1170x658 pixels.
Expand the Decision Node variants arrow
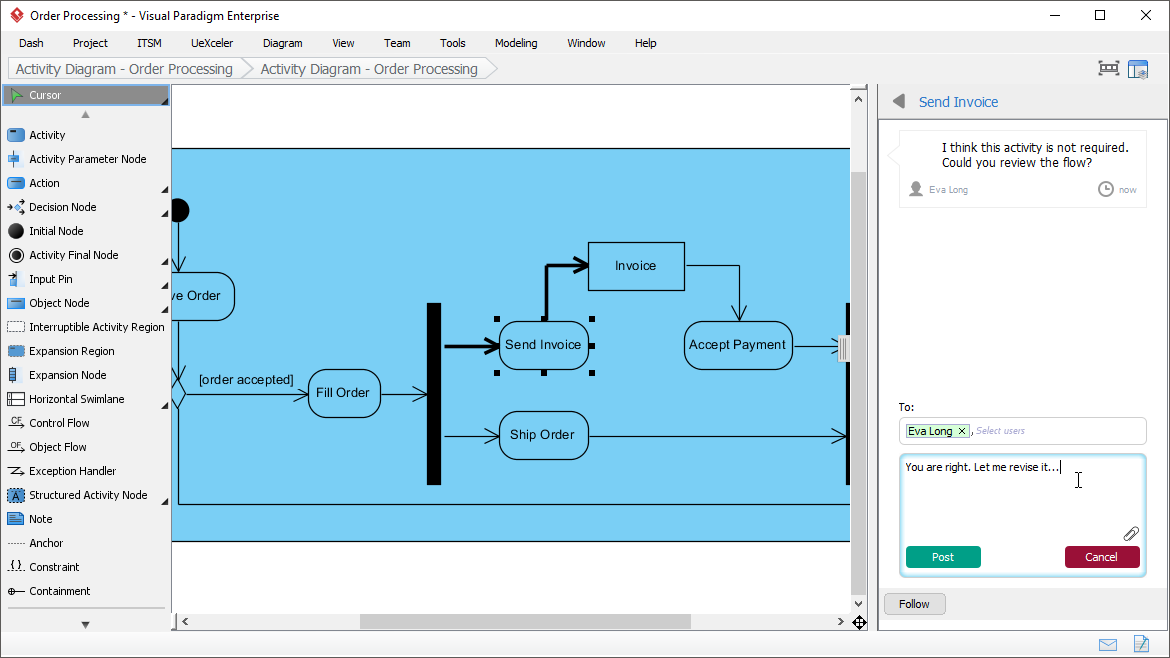pos(165,213)
